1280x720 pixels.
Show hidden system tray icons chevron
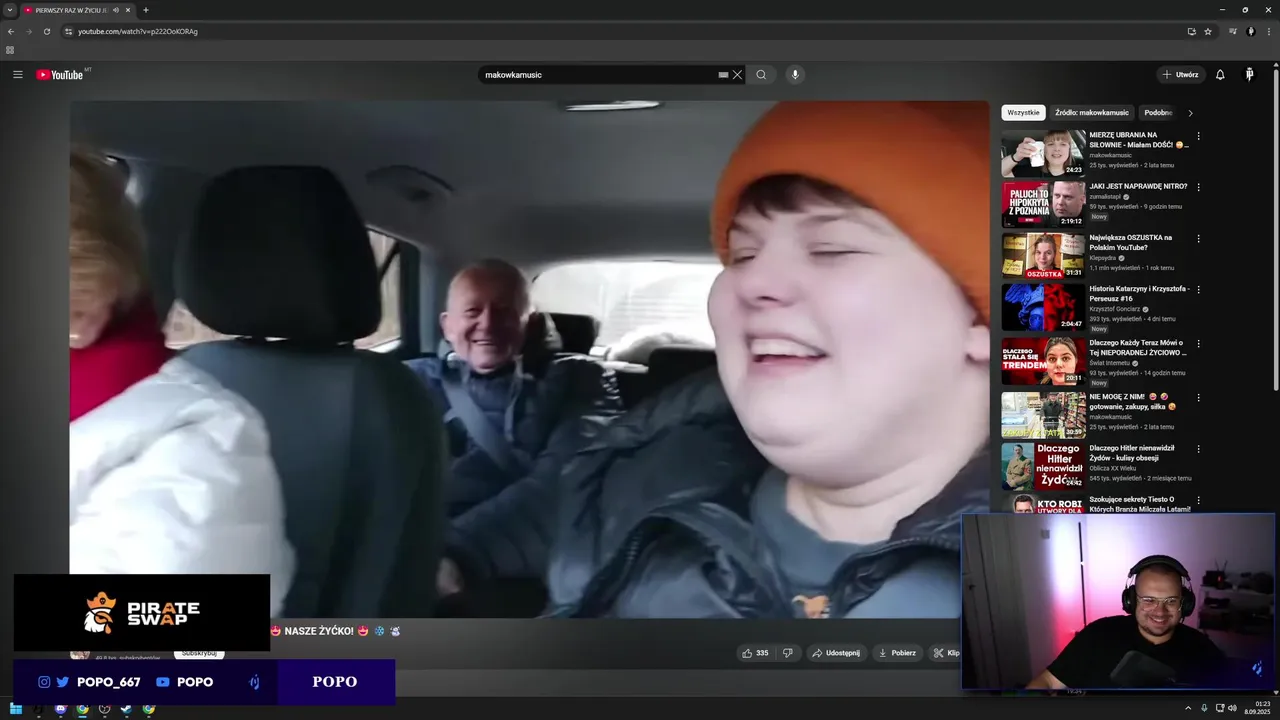point(1188,708)
